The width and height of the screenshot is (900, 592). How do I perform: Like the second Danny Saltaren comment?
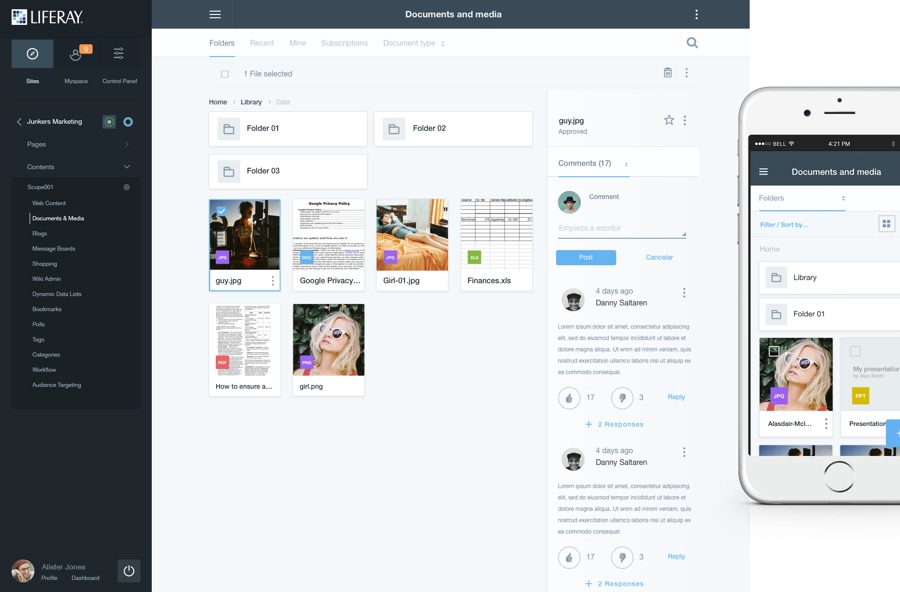(x=569, y=557)
